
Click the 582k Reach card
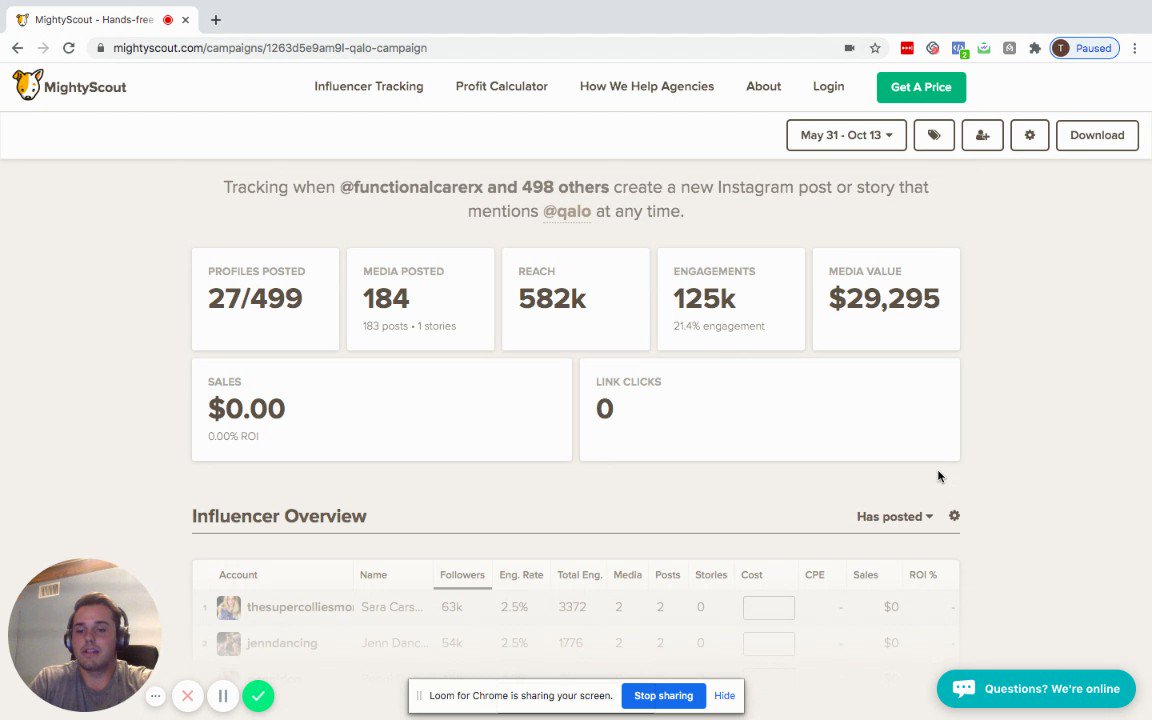click(576, 299)
